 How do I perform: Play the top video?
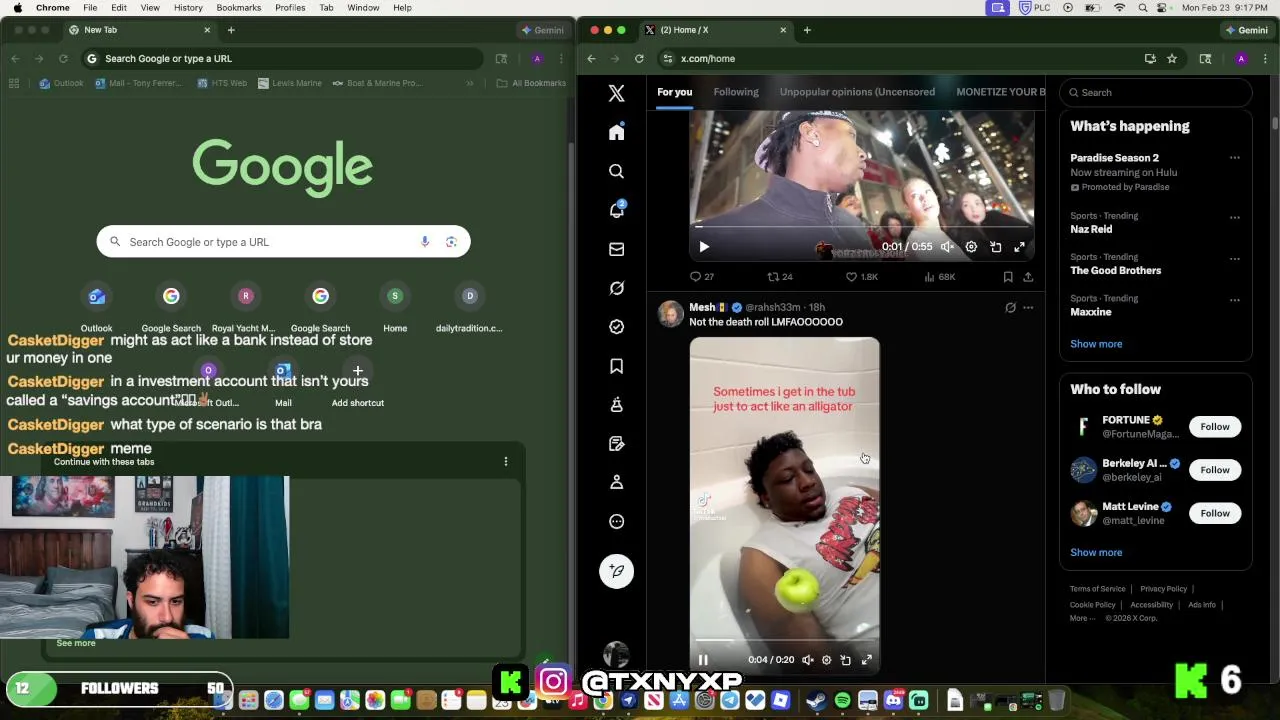click(704, 246)
